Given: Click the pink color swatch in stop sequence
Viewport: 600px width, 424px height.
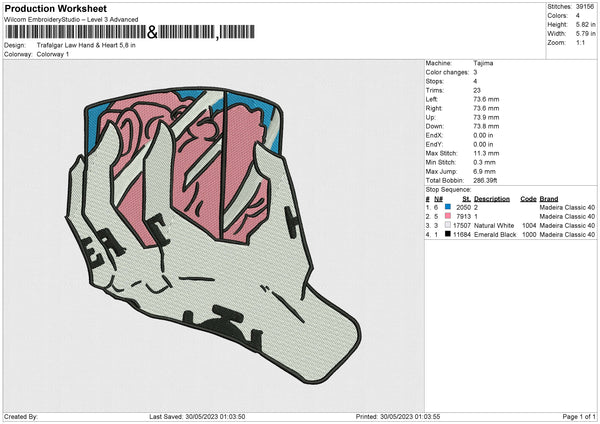Looking at the screenshot, I should coord(448,216).
